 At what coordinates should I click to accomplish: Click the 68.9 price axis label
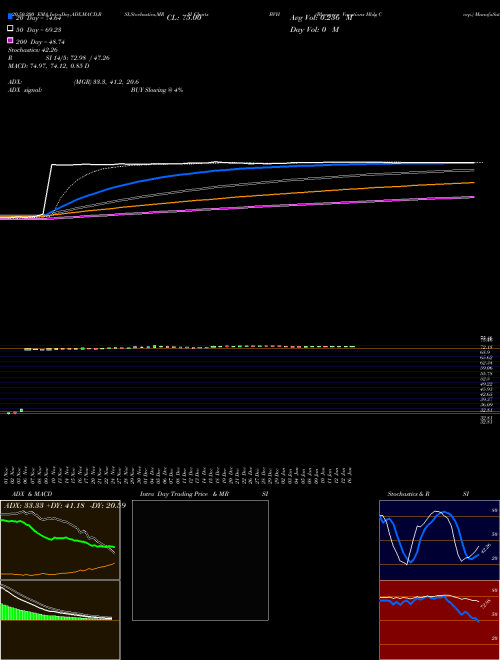[486, 352]
